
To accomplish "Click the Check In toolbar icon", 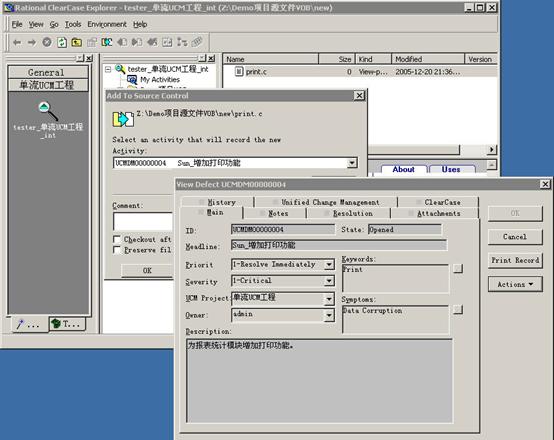I will click(137, 42).
